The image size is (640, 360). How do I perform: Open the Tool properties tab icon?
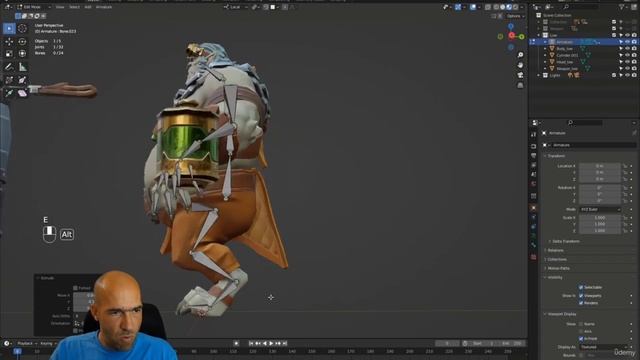tap(533, 134)
